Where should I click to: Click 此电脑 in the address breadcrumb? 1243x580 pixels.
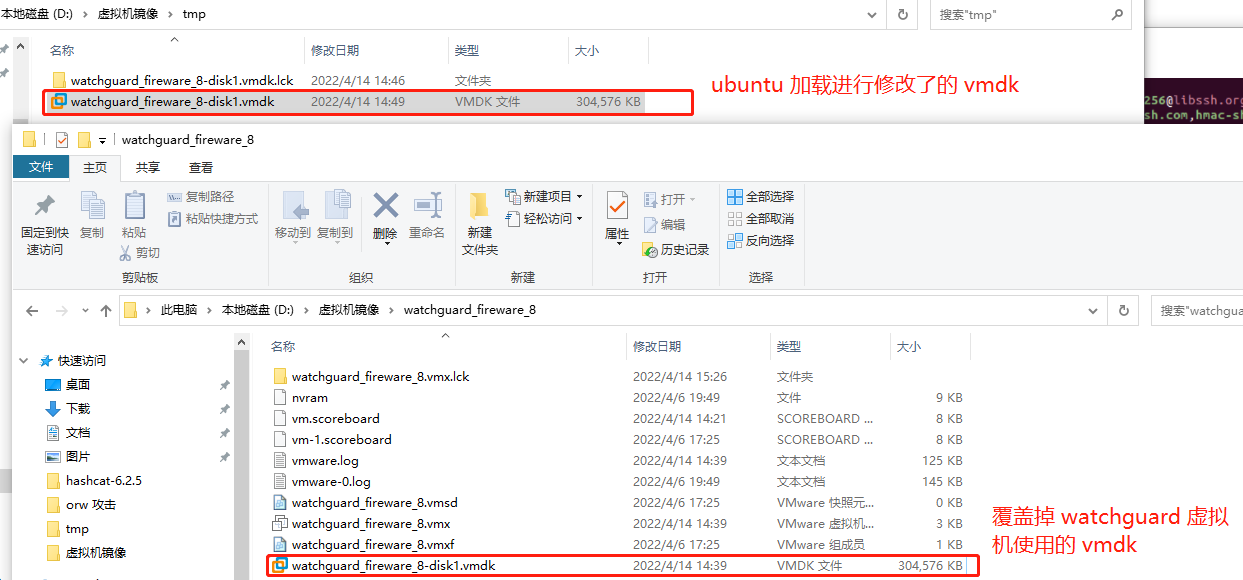179,310
